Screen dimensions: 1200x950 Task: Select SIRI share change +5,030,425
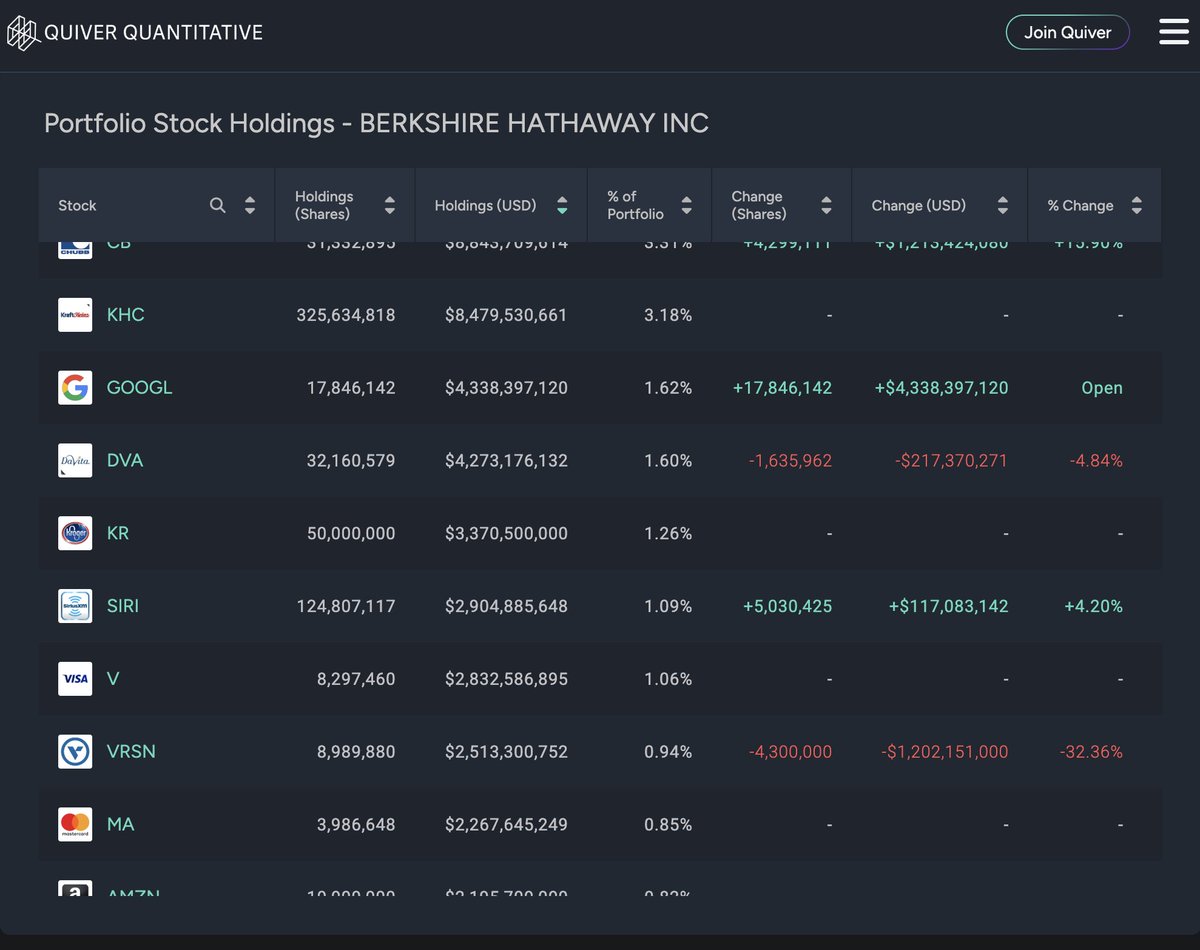tap(788, 606)
